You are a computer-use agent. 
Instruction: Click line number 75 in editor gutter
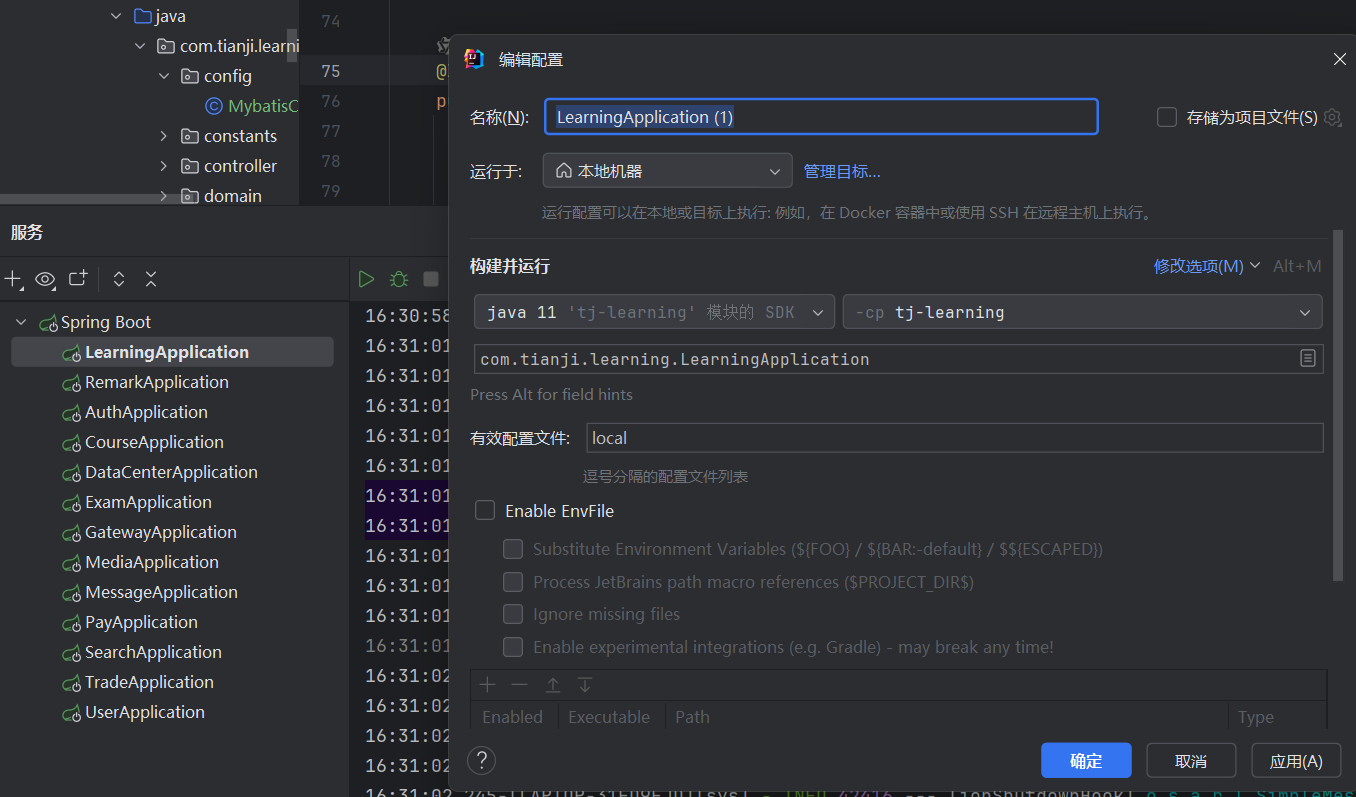tap(330, 71)
